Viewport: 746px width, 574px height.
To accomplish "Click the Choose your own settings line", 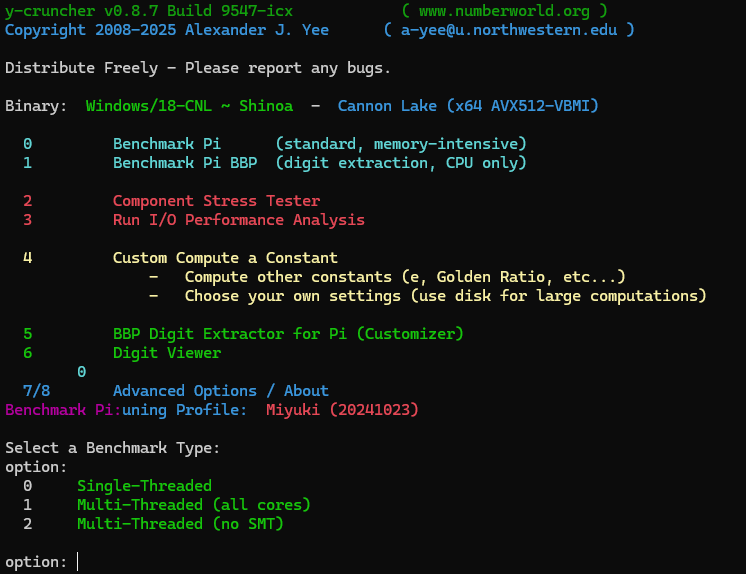I will (x=445, y=296).
